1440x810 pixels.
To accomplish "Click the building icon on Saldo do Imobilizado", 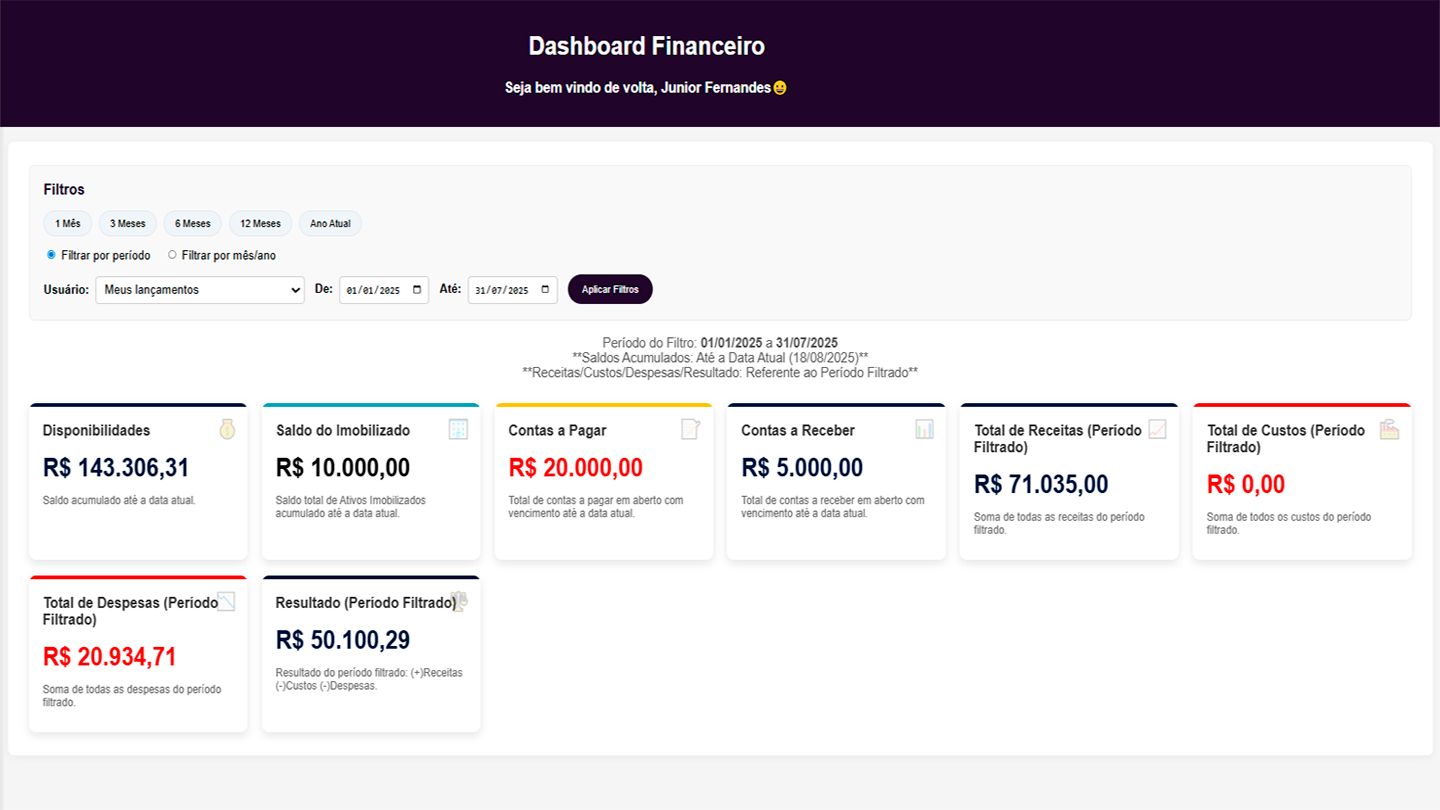I will tap(458, 429).
